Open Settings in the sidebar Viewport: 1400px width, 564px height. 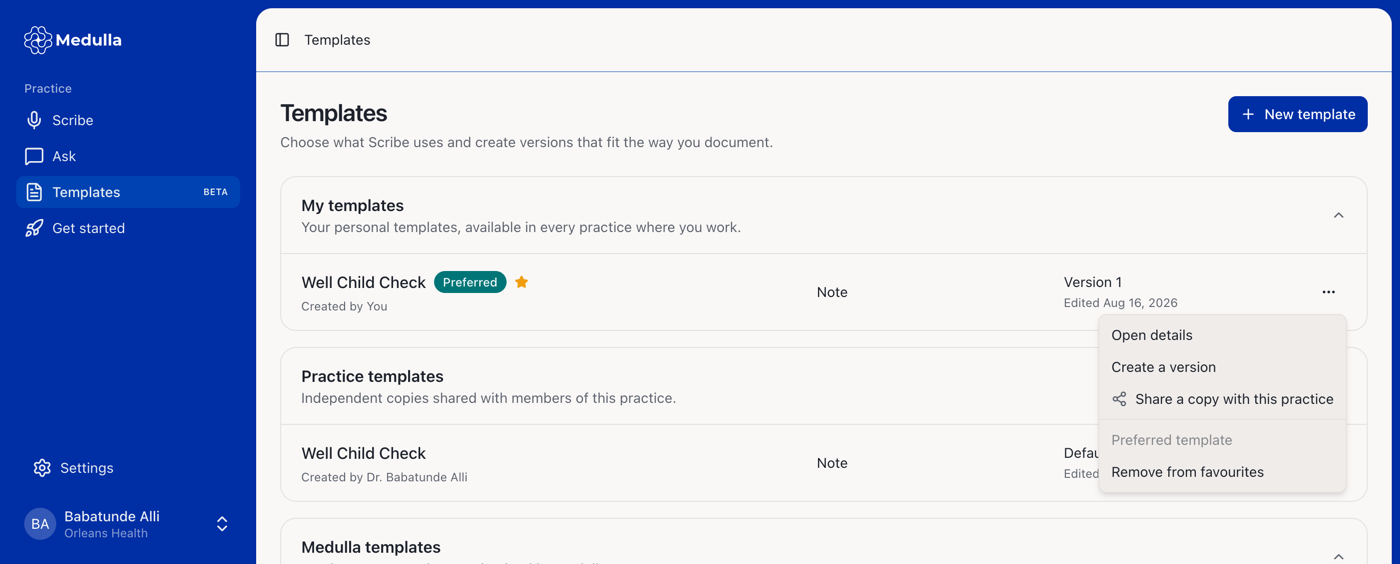coord(128,468)
